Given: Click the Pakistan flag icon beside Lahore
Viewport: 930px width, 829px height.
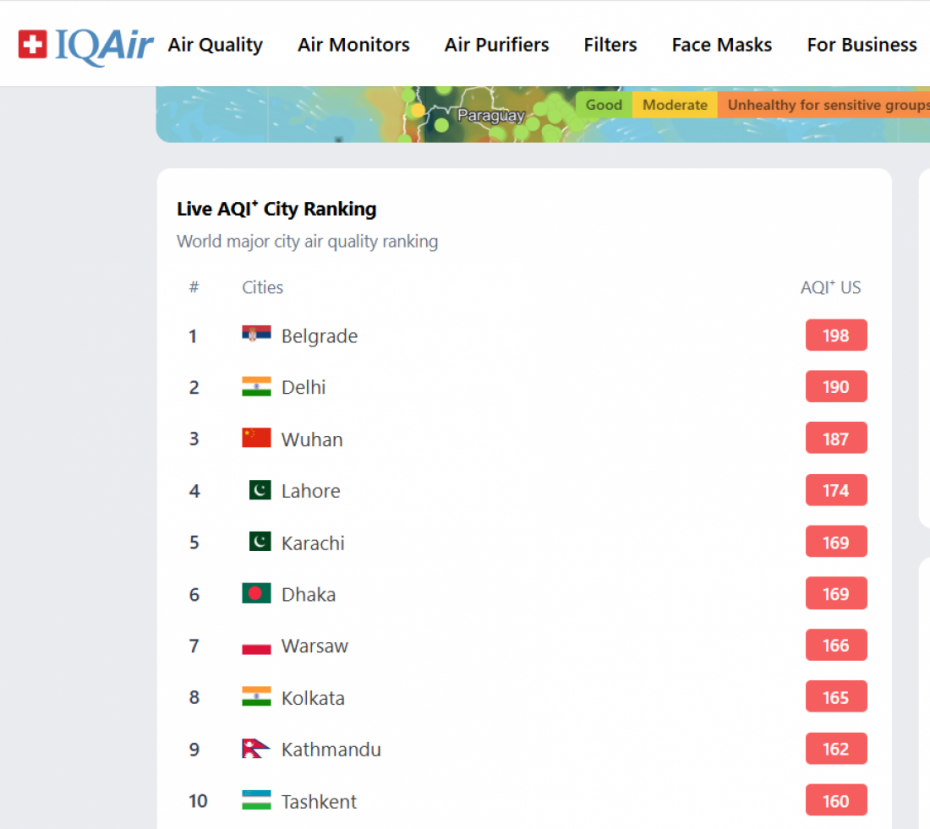Looking at the screenshot, I should [260, 490].
